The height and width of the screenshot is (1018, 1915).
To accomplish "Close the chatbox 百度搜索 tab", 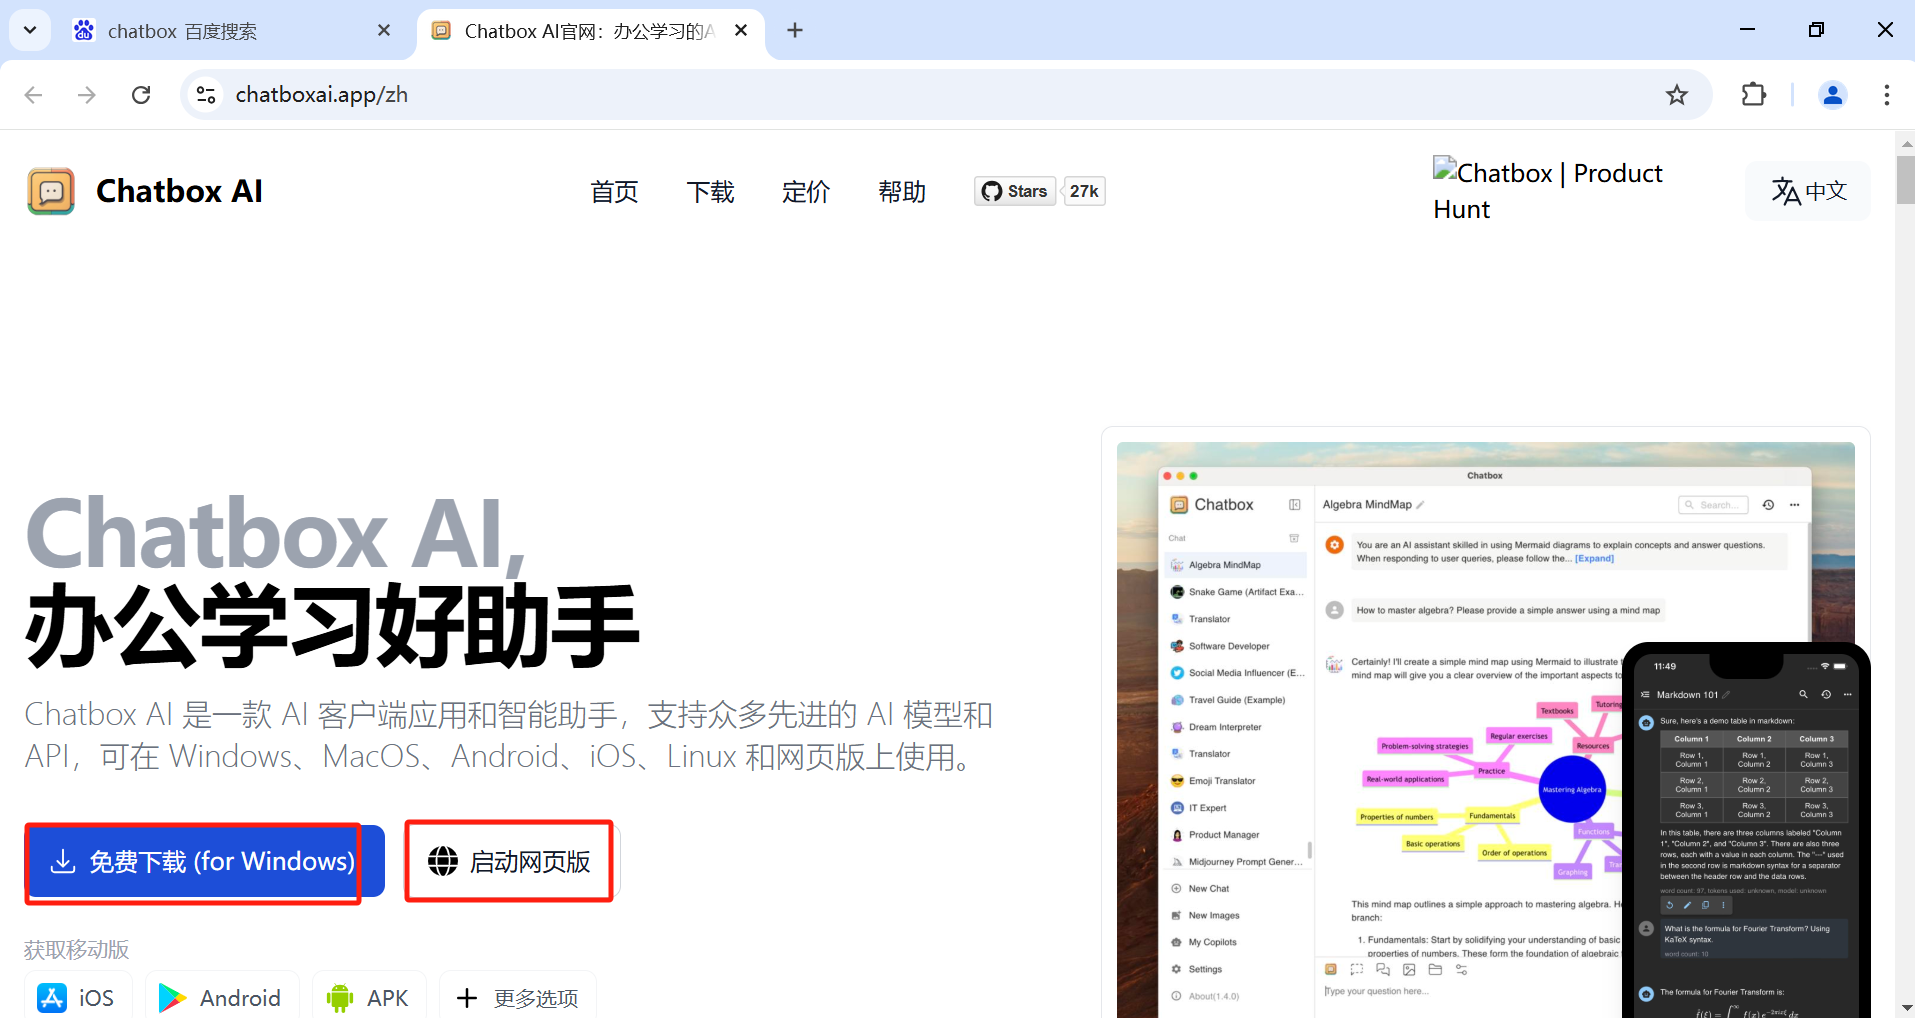I will 384,31.
